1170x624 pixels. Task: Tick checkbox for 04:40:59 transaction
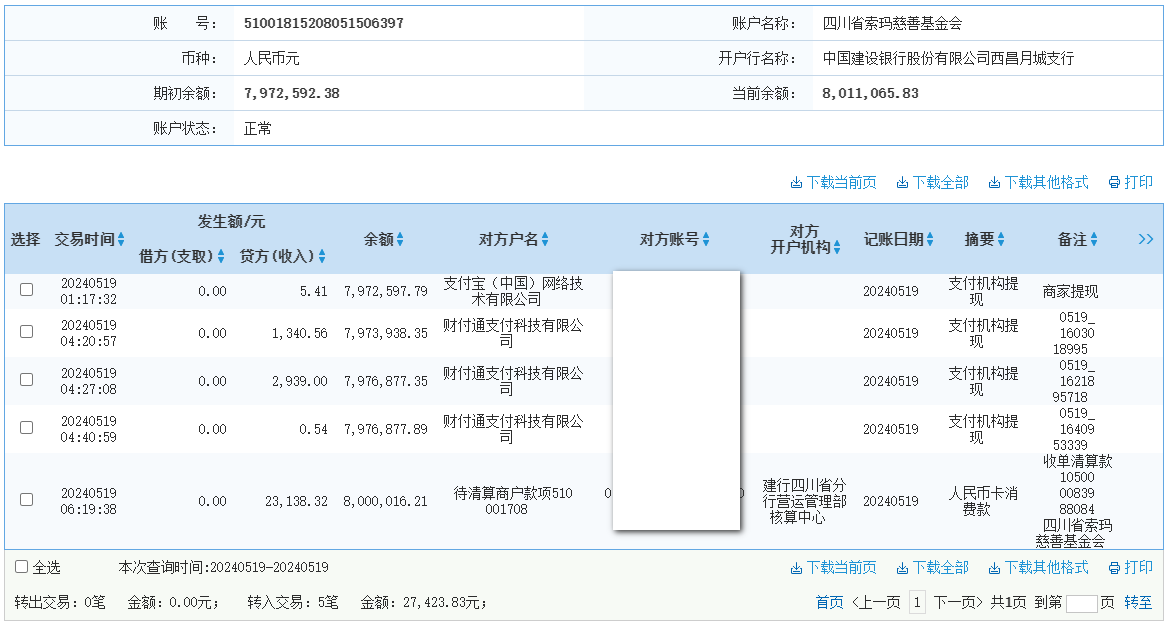(x=26, y=428)
